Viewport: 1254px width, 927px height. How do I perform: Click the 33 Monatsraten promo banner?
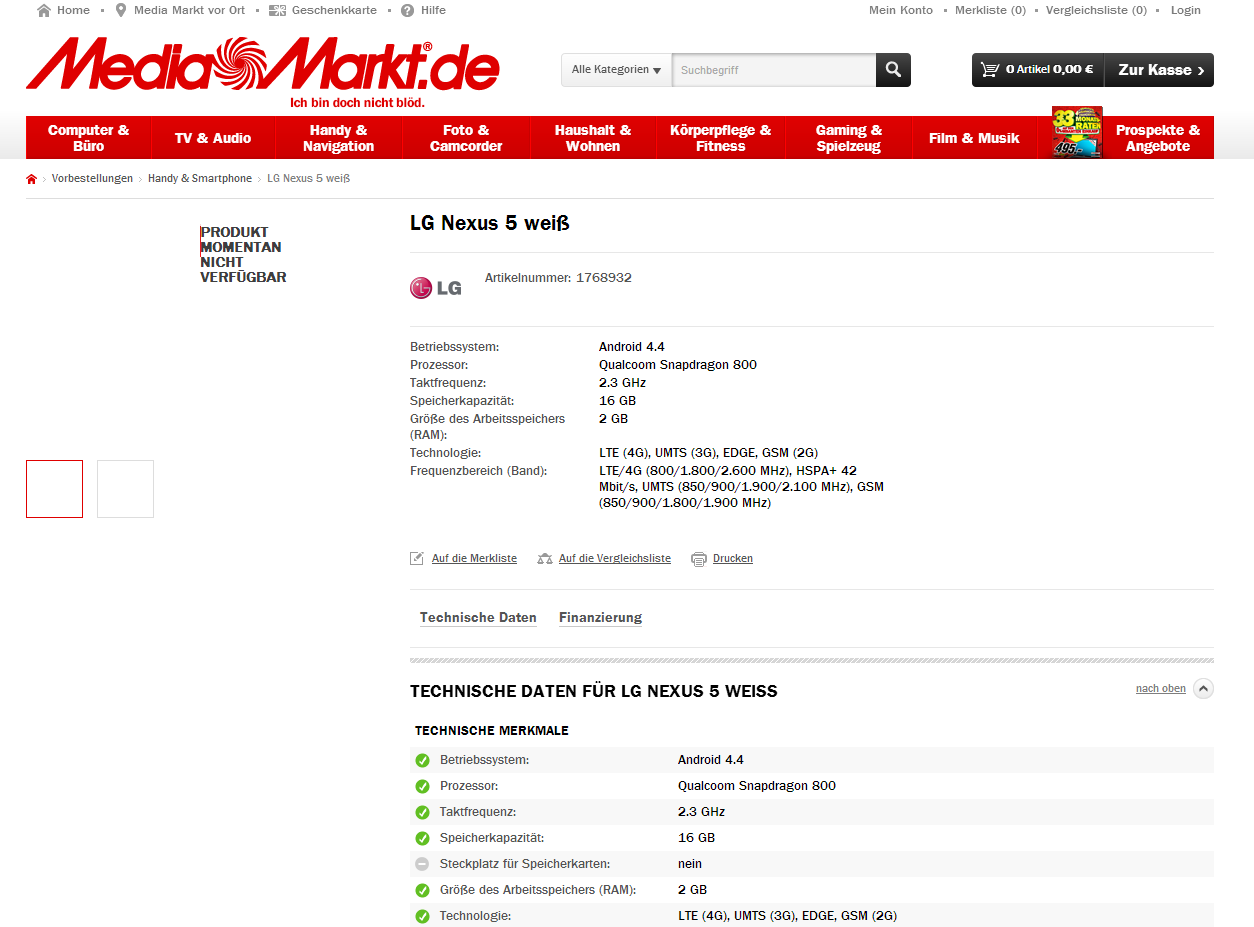1077,132
